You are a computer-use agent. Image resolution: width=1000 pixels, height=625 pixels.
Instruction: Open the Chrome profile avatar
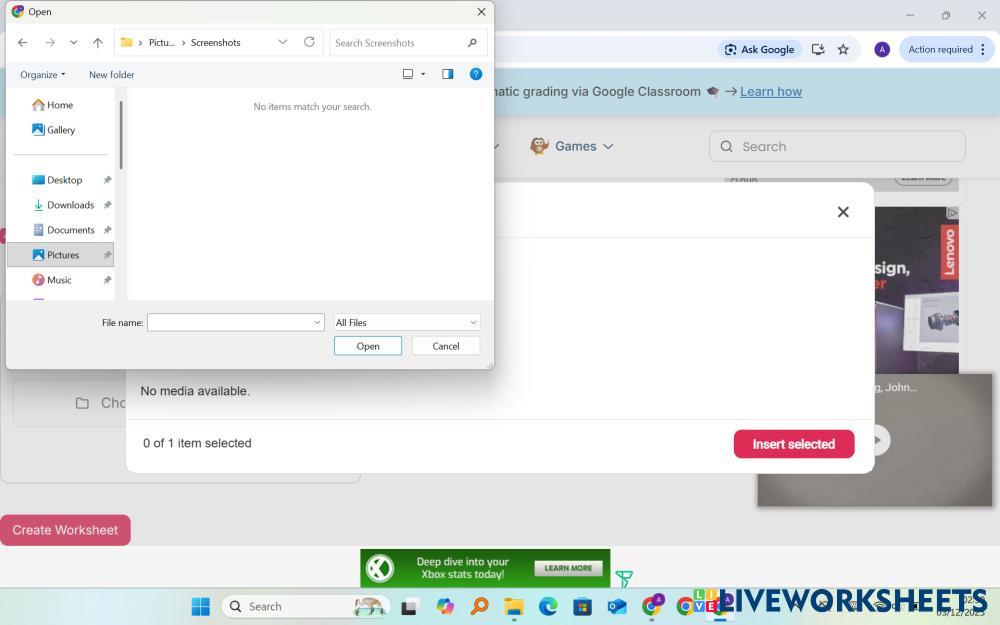(x=881, y=49)
